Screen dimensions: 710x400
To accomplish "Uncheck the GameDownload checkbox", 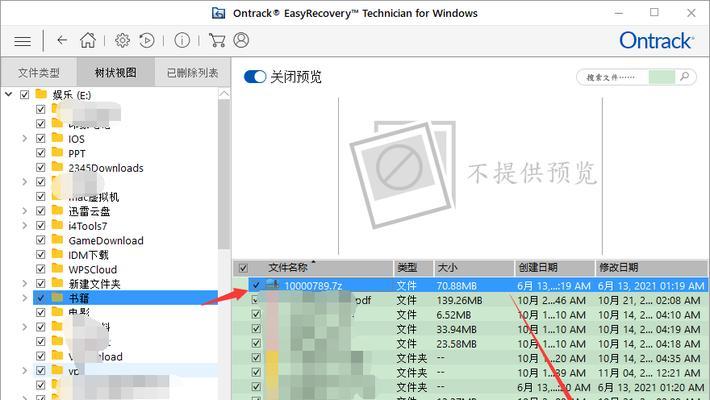I will (40, 240).
